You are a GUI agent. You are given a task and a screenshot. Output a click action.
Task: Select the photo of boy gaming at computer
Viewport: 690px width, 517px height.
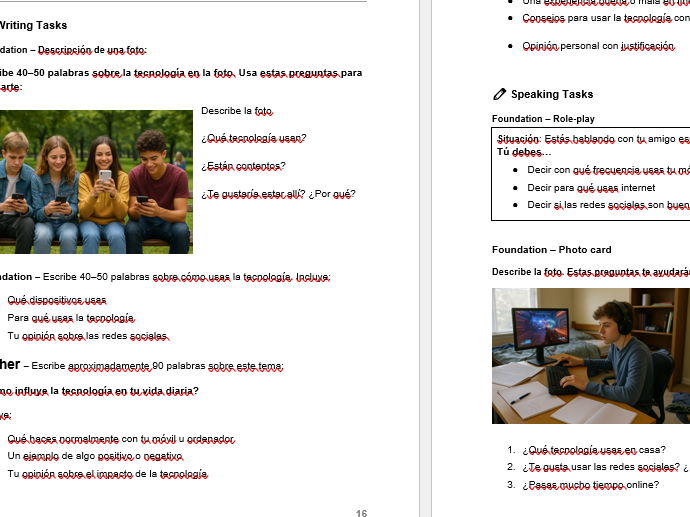[591, 356]
